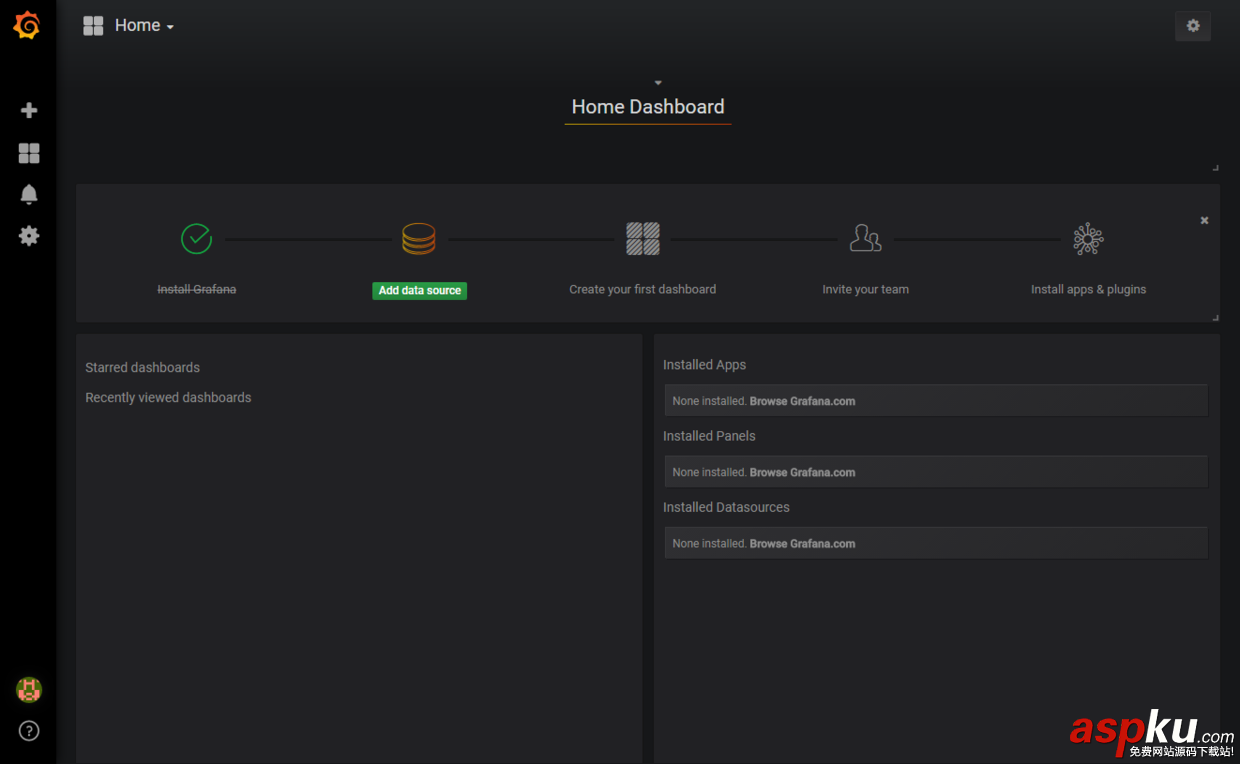The width and height of the screenshot is (1240, 764).
Task: Click Browse Grafana.com under Installed Datasources
Action: click(803, 544)
